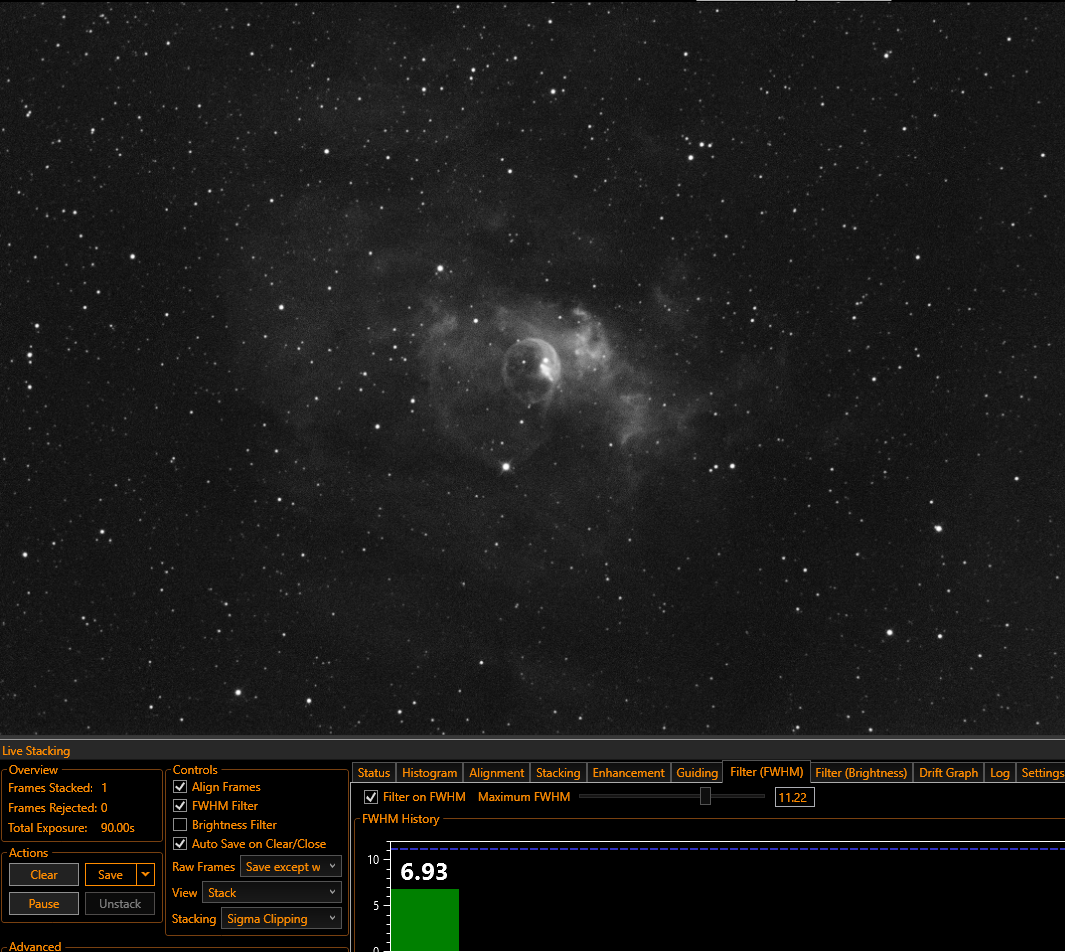This screenshot has height=952, width=1065.
Task: Click the Advanced section label
Action: pos(35,947)
